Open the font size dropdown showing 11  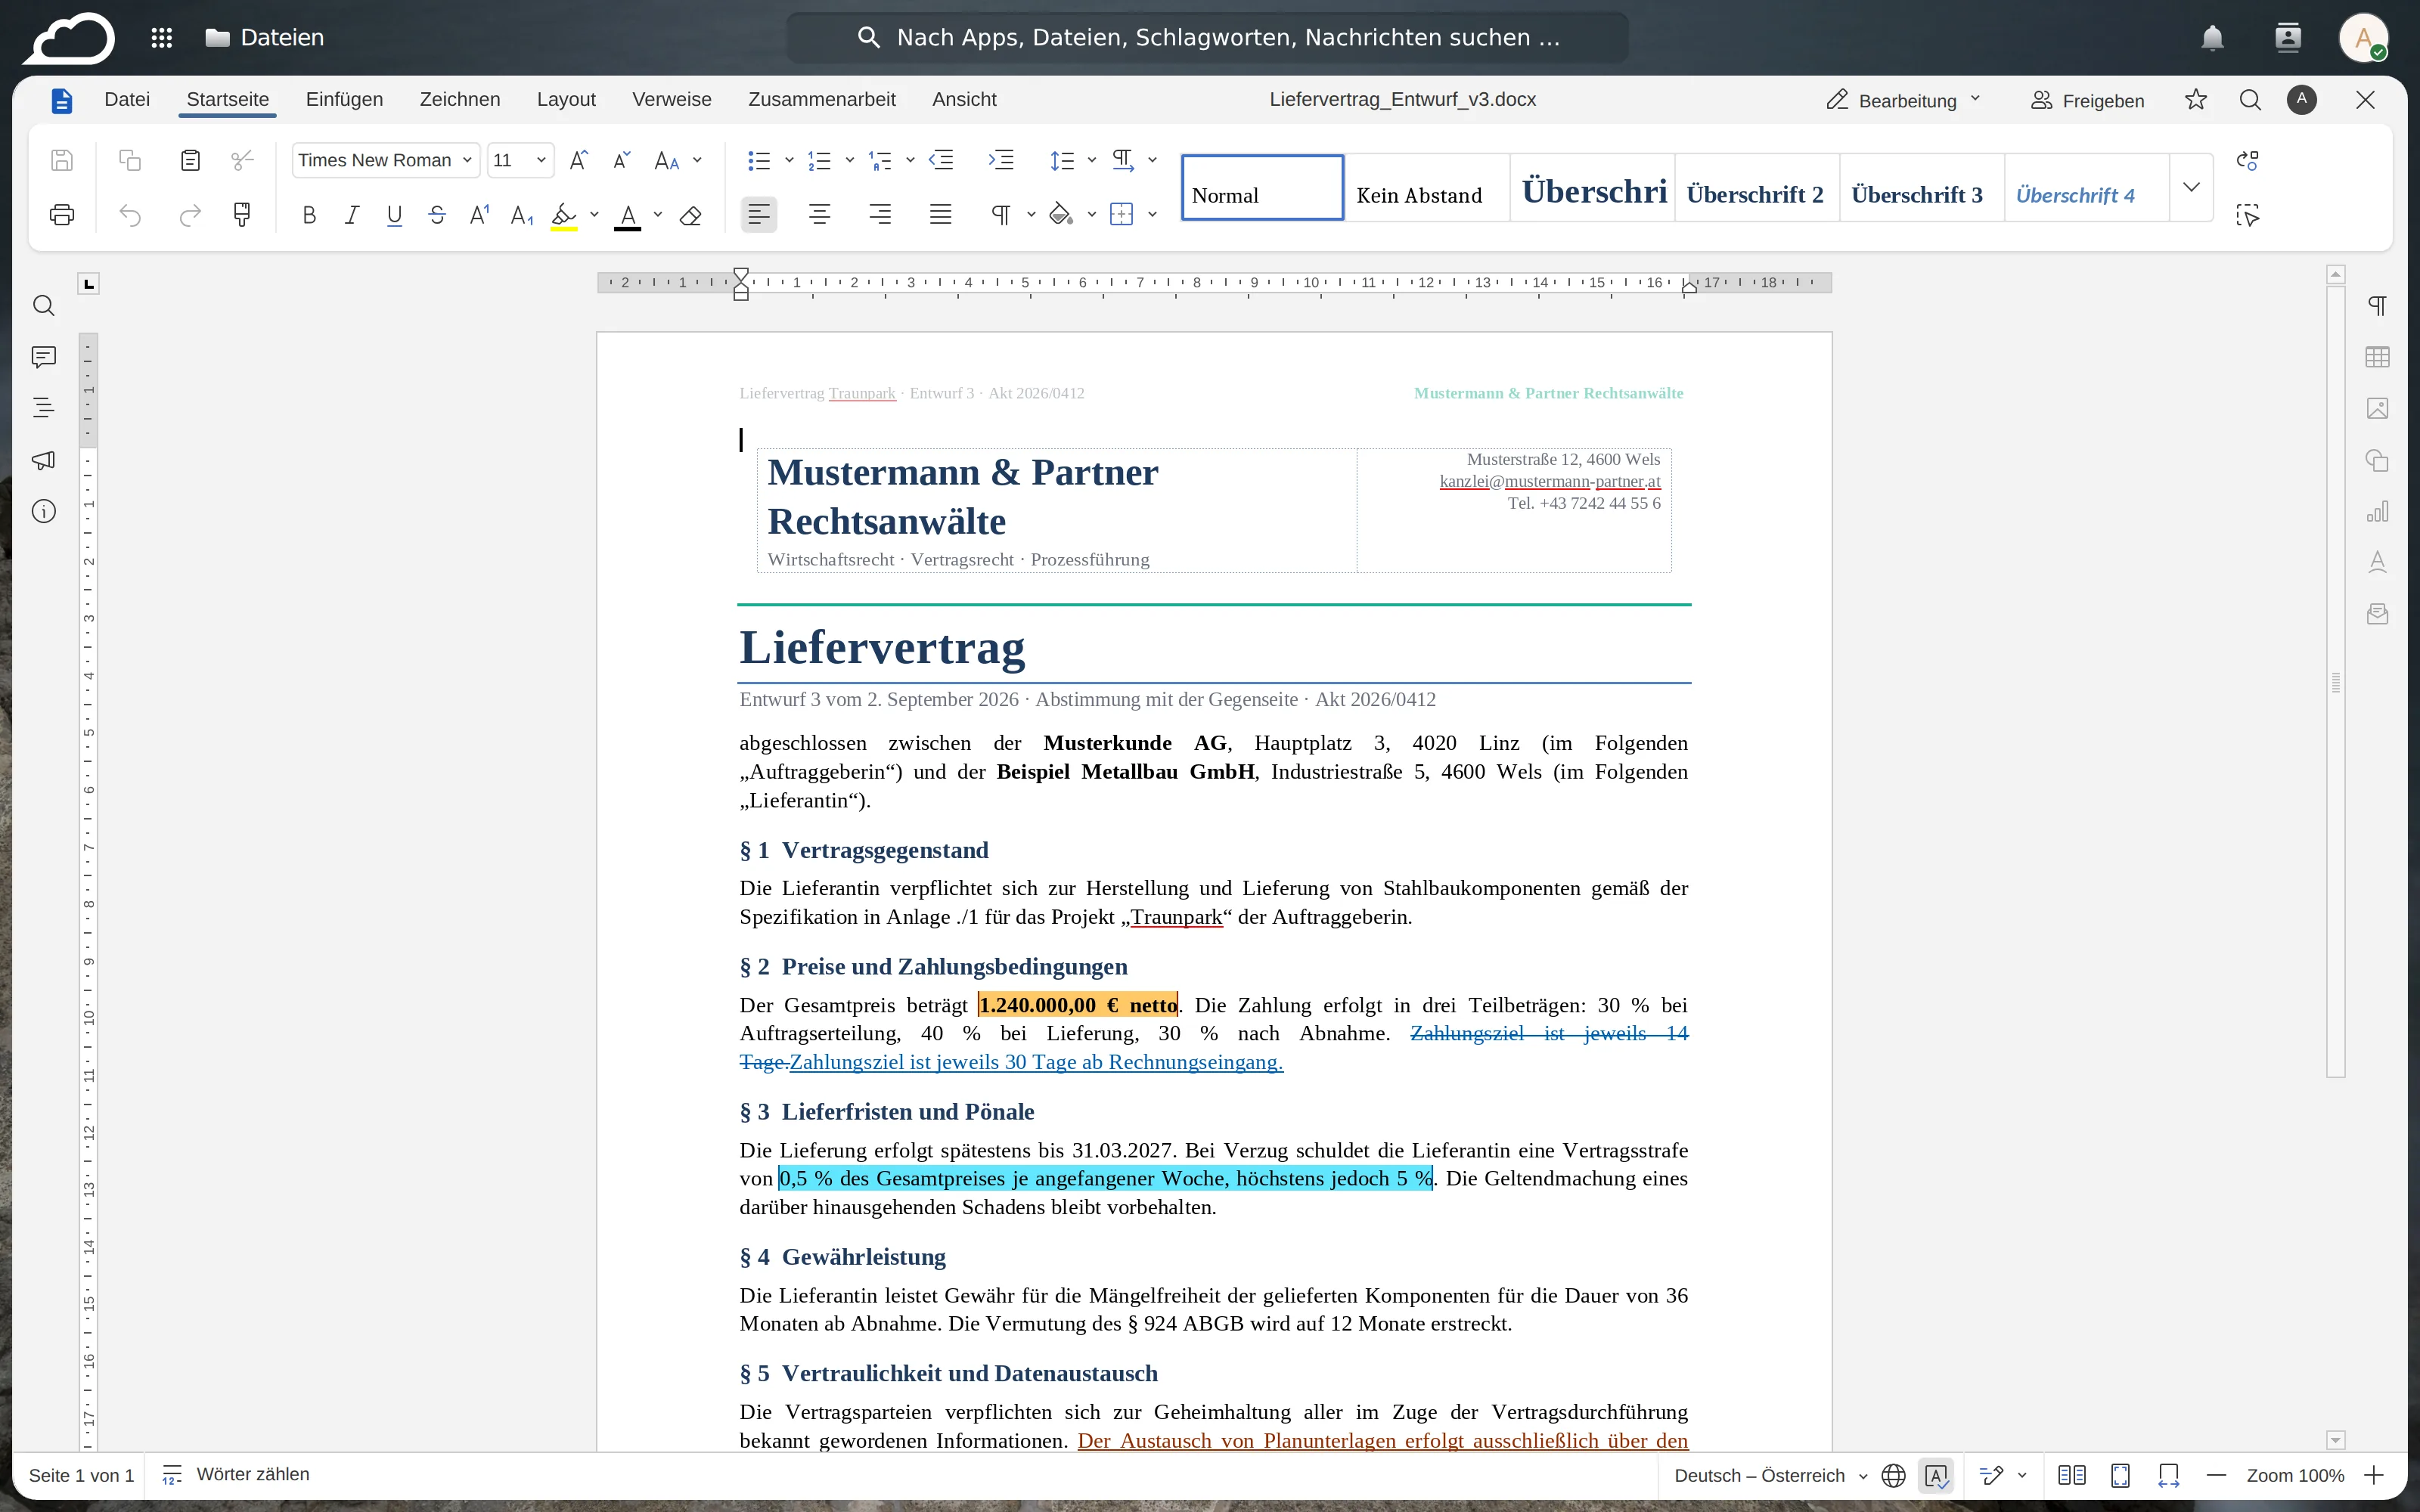pos(520,160)
